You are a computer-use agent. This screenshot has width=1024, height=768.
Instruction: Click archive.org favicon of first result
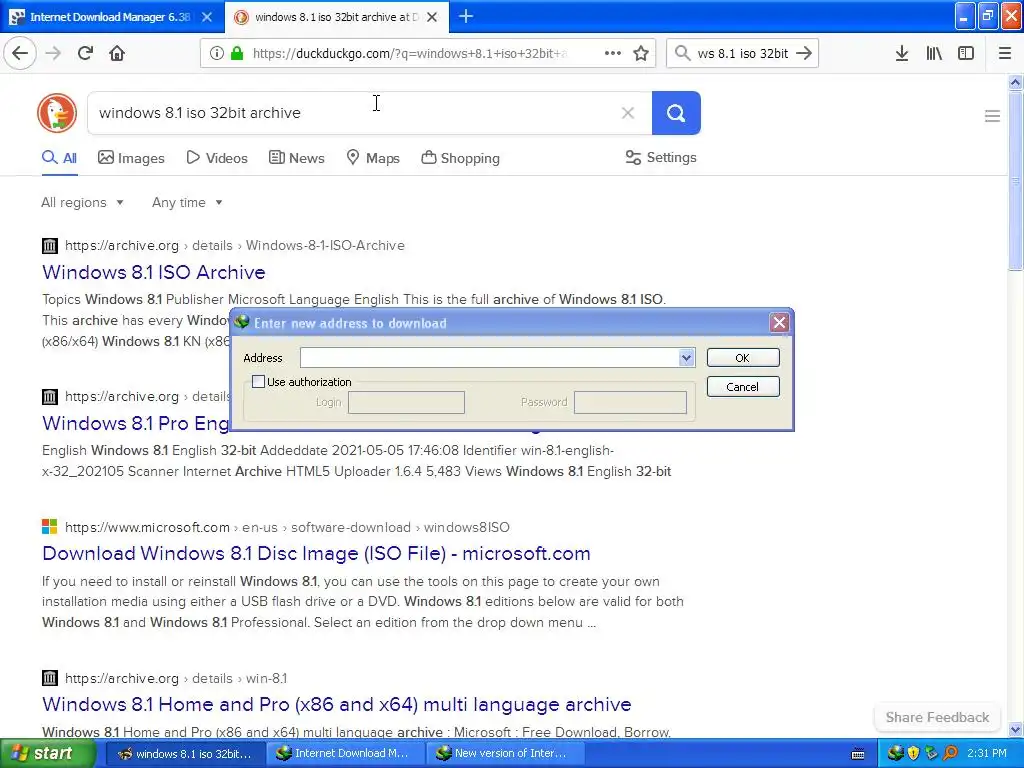pos(50,246)
